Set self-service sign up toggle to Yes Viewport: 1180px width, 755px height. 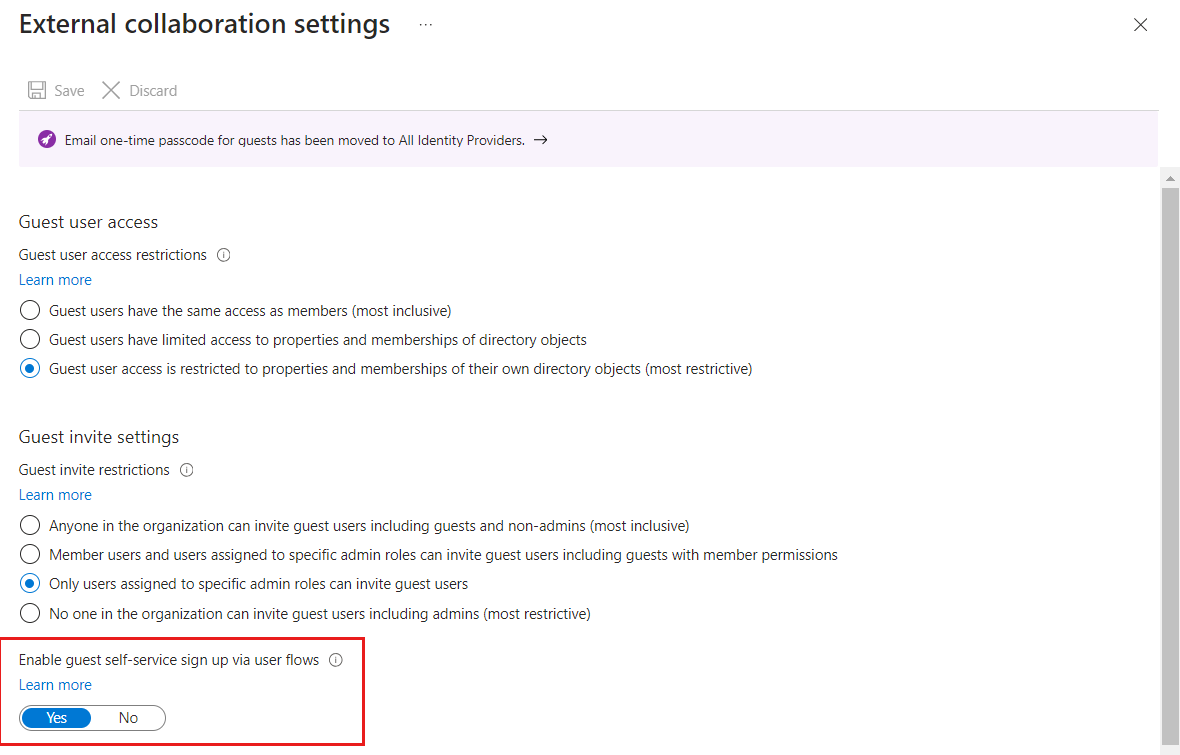point(57,718)
